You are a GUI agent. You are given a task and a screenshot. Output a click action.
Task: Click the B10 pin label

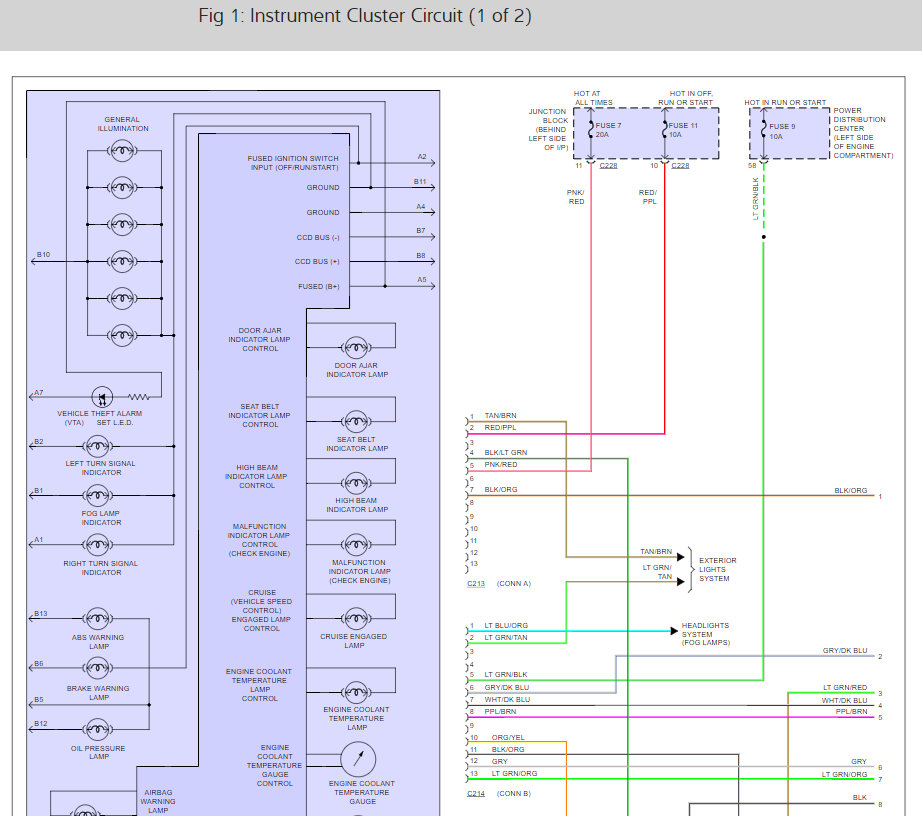[44, 255]
